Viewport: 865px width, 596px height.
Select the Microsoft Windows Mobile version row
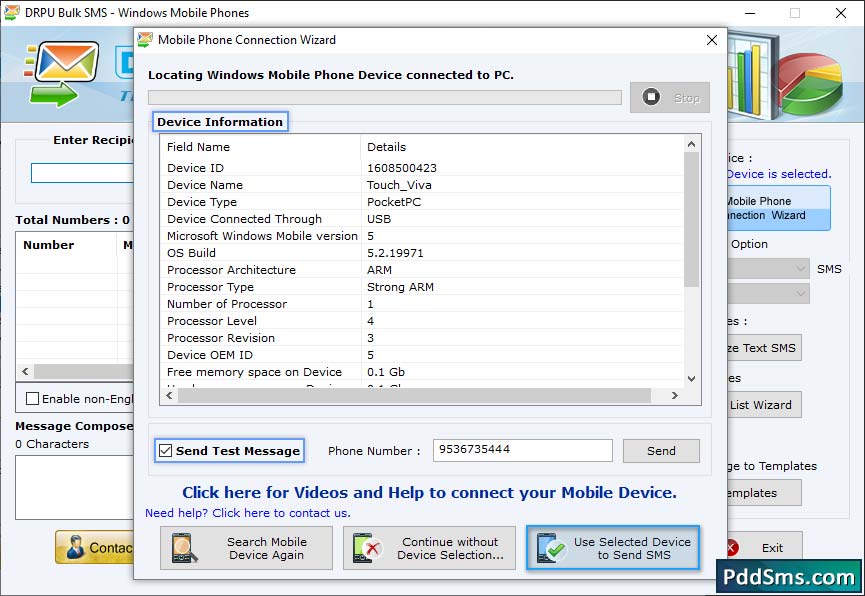[x=422, y=236]
